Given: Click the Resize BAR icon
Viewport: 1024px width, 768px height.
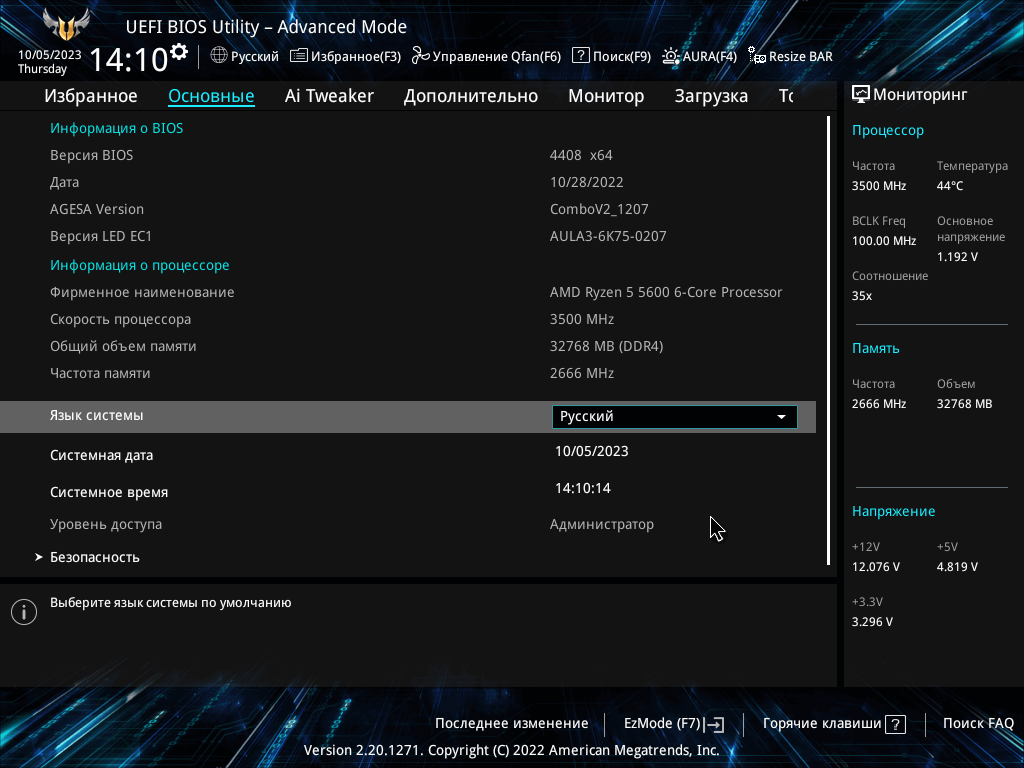Looking at the screenshot, I should pyautogui.click(x=757, y=56).
